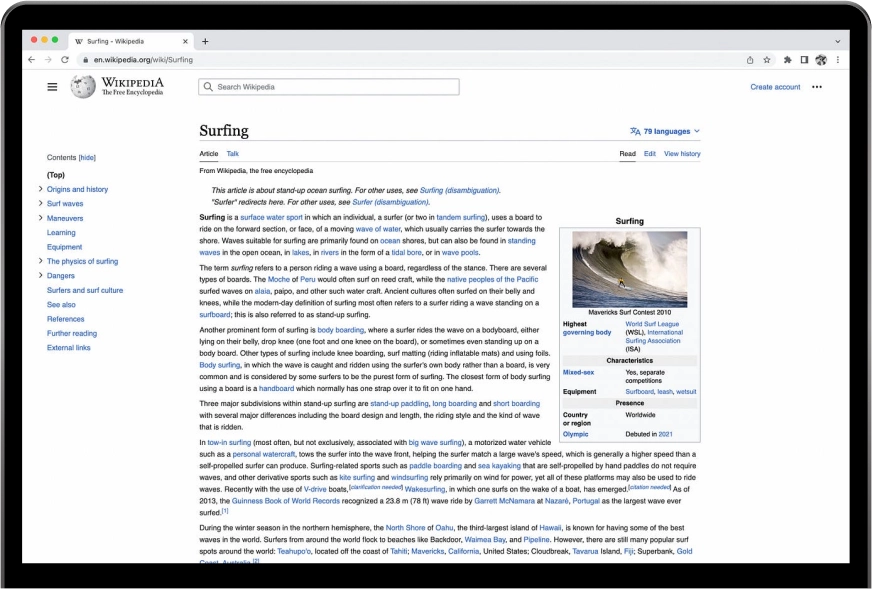The height and width of the screenshot is (590, 872).
Task: Open the side panel icon in Chrome toolbar
Action: click(x=804, y=59)
